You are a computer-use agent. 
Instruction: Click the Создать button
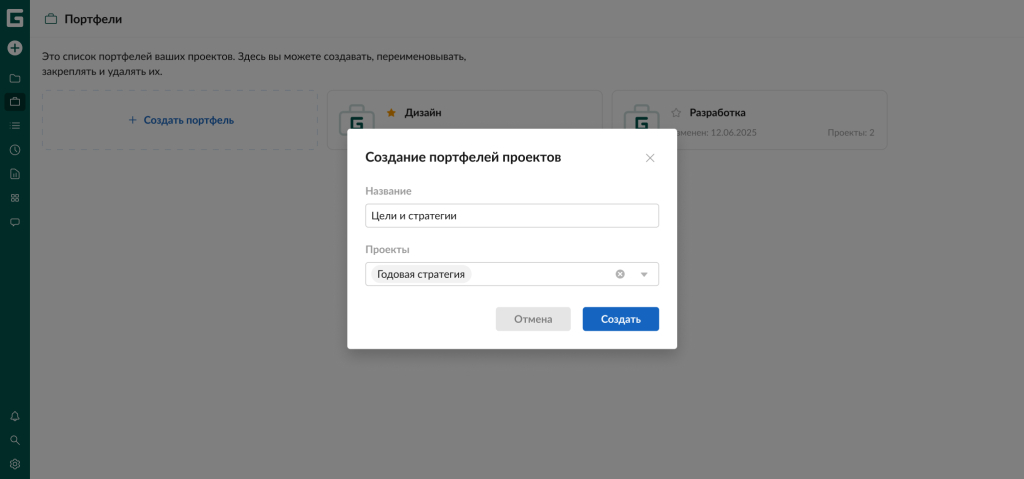tap(620, 319)
